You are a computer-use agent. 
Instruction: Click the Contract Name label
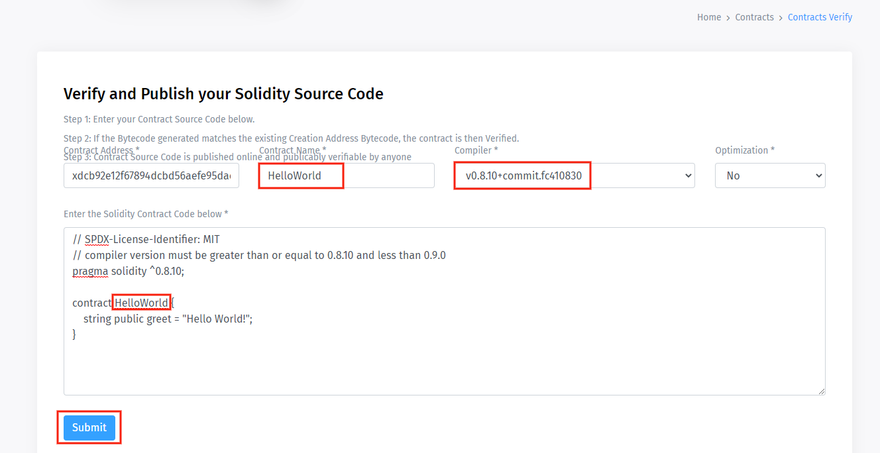[x=292, y=150]
